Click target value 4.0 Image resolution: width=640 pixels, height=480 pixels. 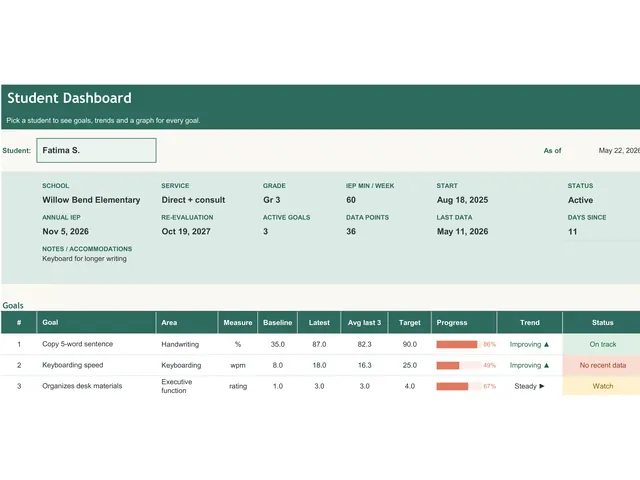pos(409,386)
